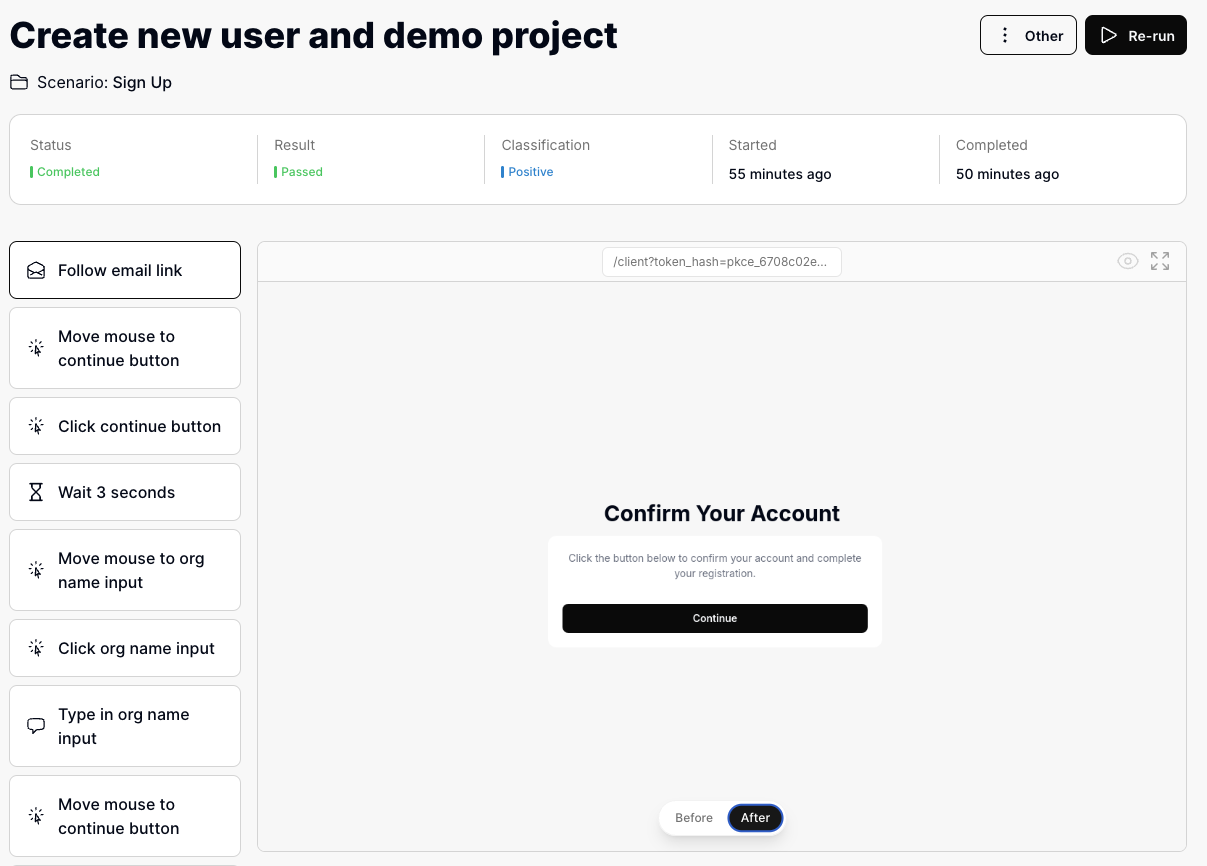The image size is (1207, 866).
Task: Click the Create new user and demo project title
Action: point(314,36)
